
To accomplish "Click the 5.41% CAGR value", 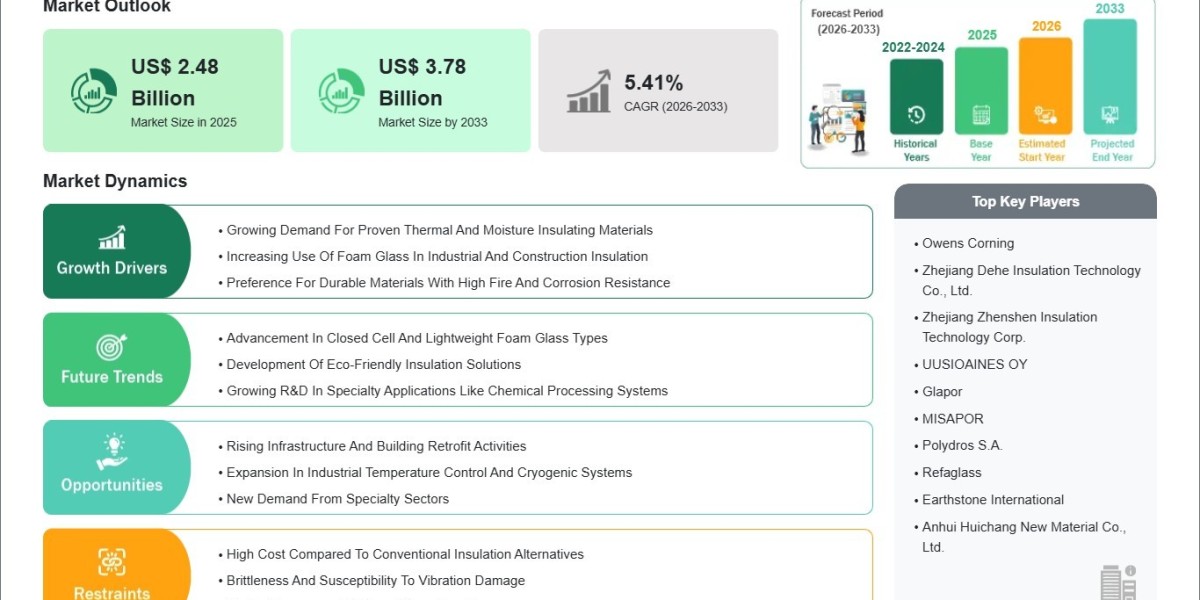I will (x=654, y=82).
